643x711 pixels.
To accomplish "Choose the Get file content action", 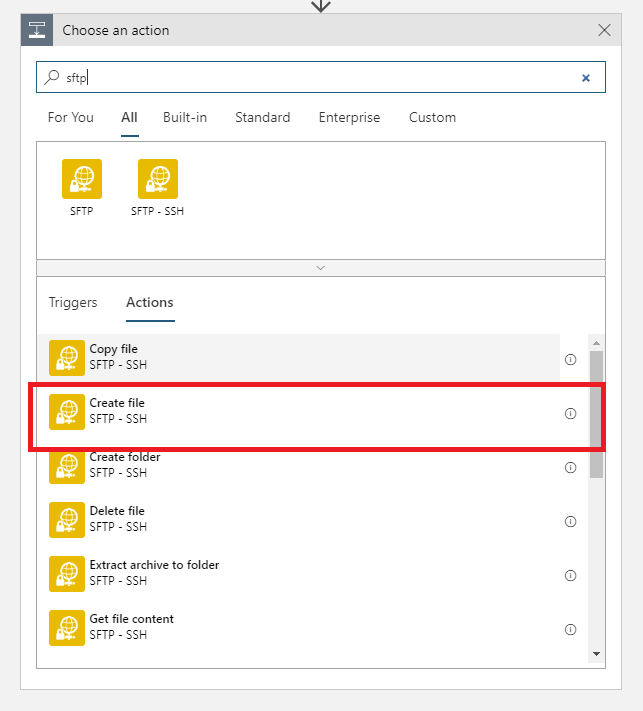I will [299, 628].
